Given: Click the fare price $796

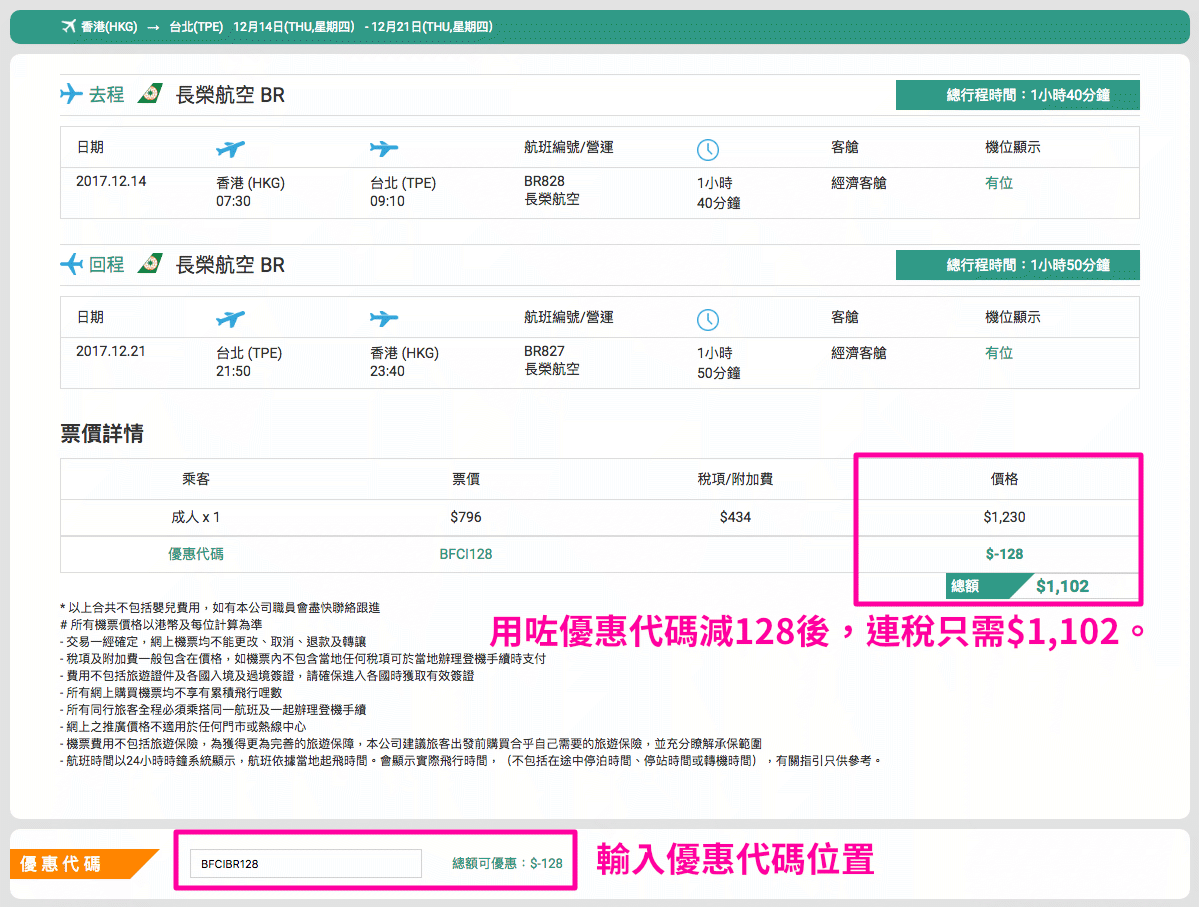Looking at the screenshot, I should pyautogui.click(x=466, y=517).
